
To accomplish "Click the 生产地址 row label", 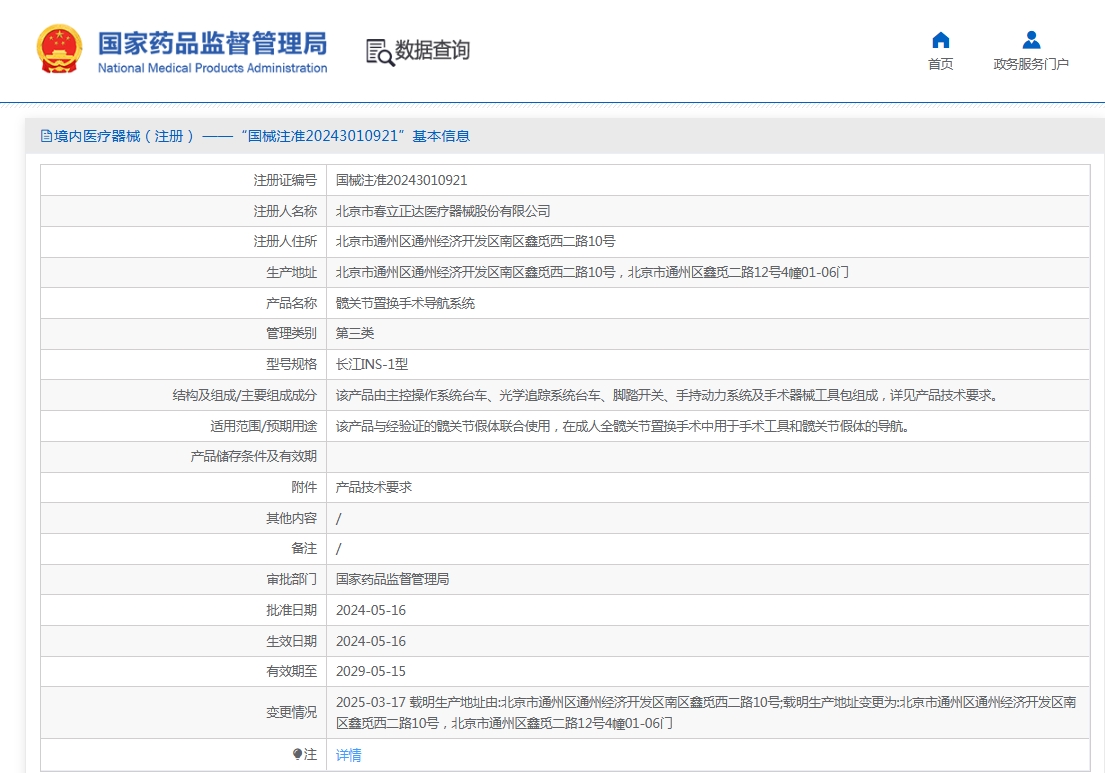I will (291, 273).
